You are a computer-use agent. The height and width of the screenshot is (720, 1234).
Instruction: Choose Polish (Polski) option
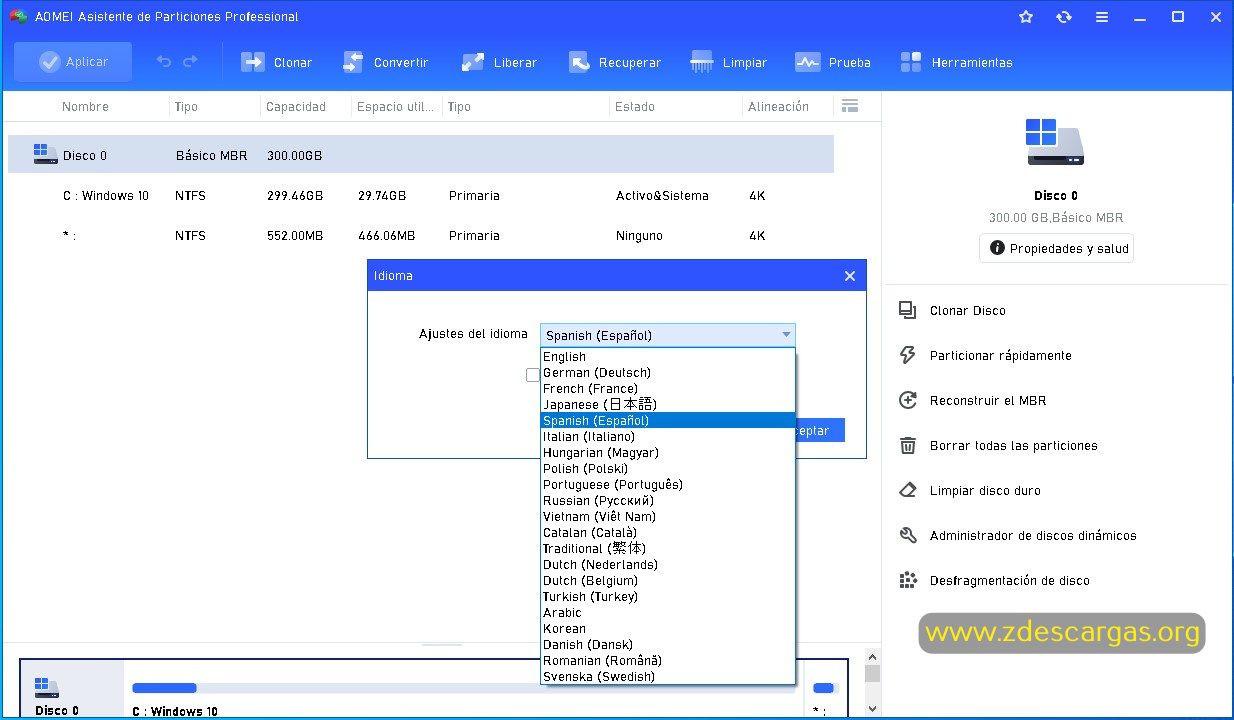pyautogui.click(x=668, y=469)
